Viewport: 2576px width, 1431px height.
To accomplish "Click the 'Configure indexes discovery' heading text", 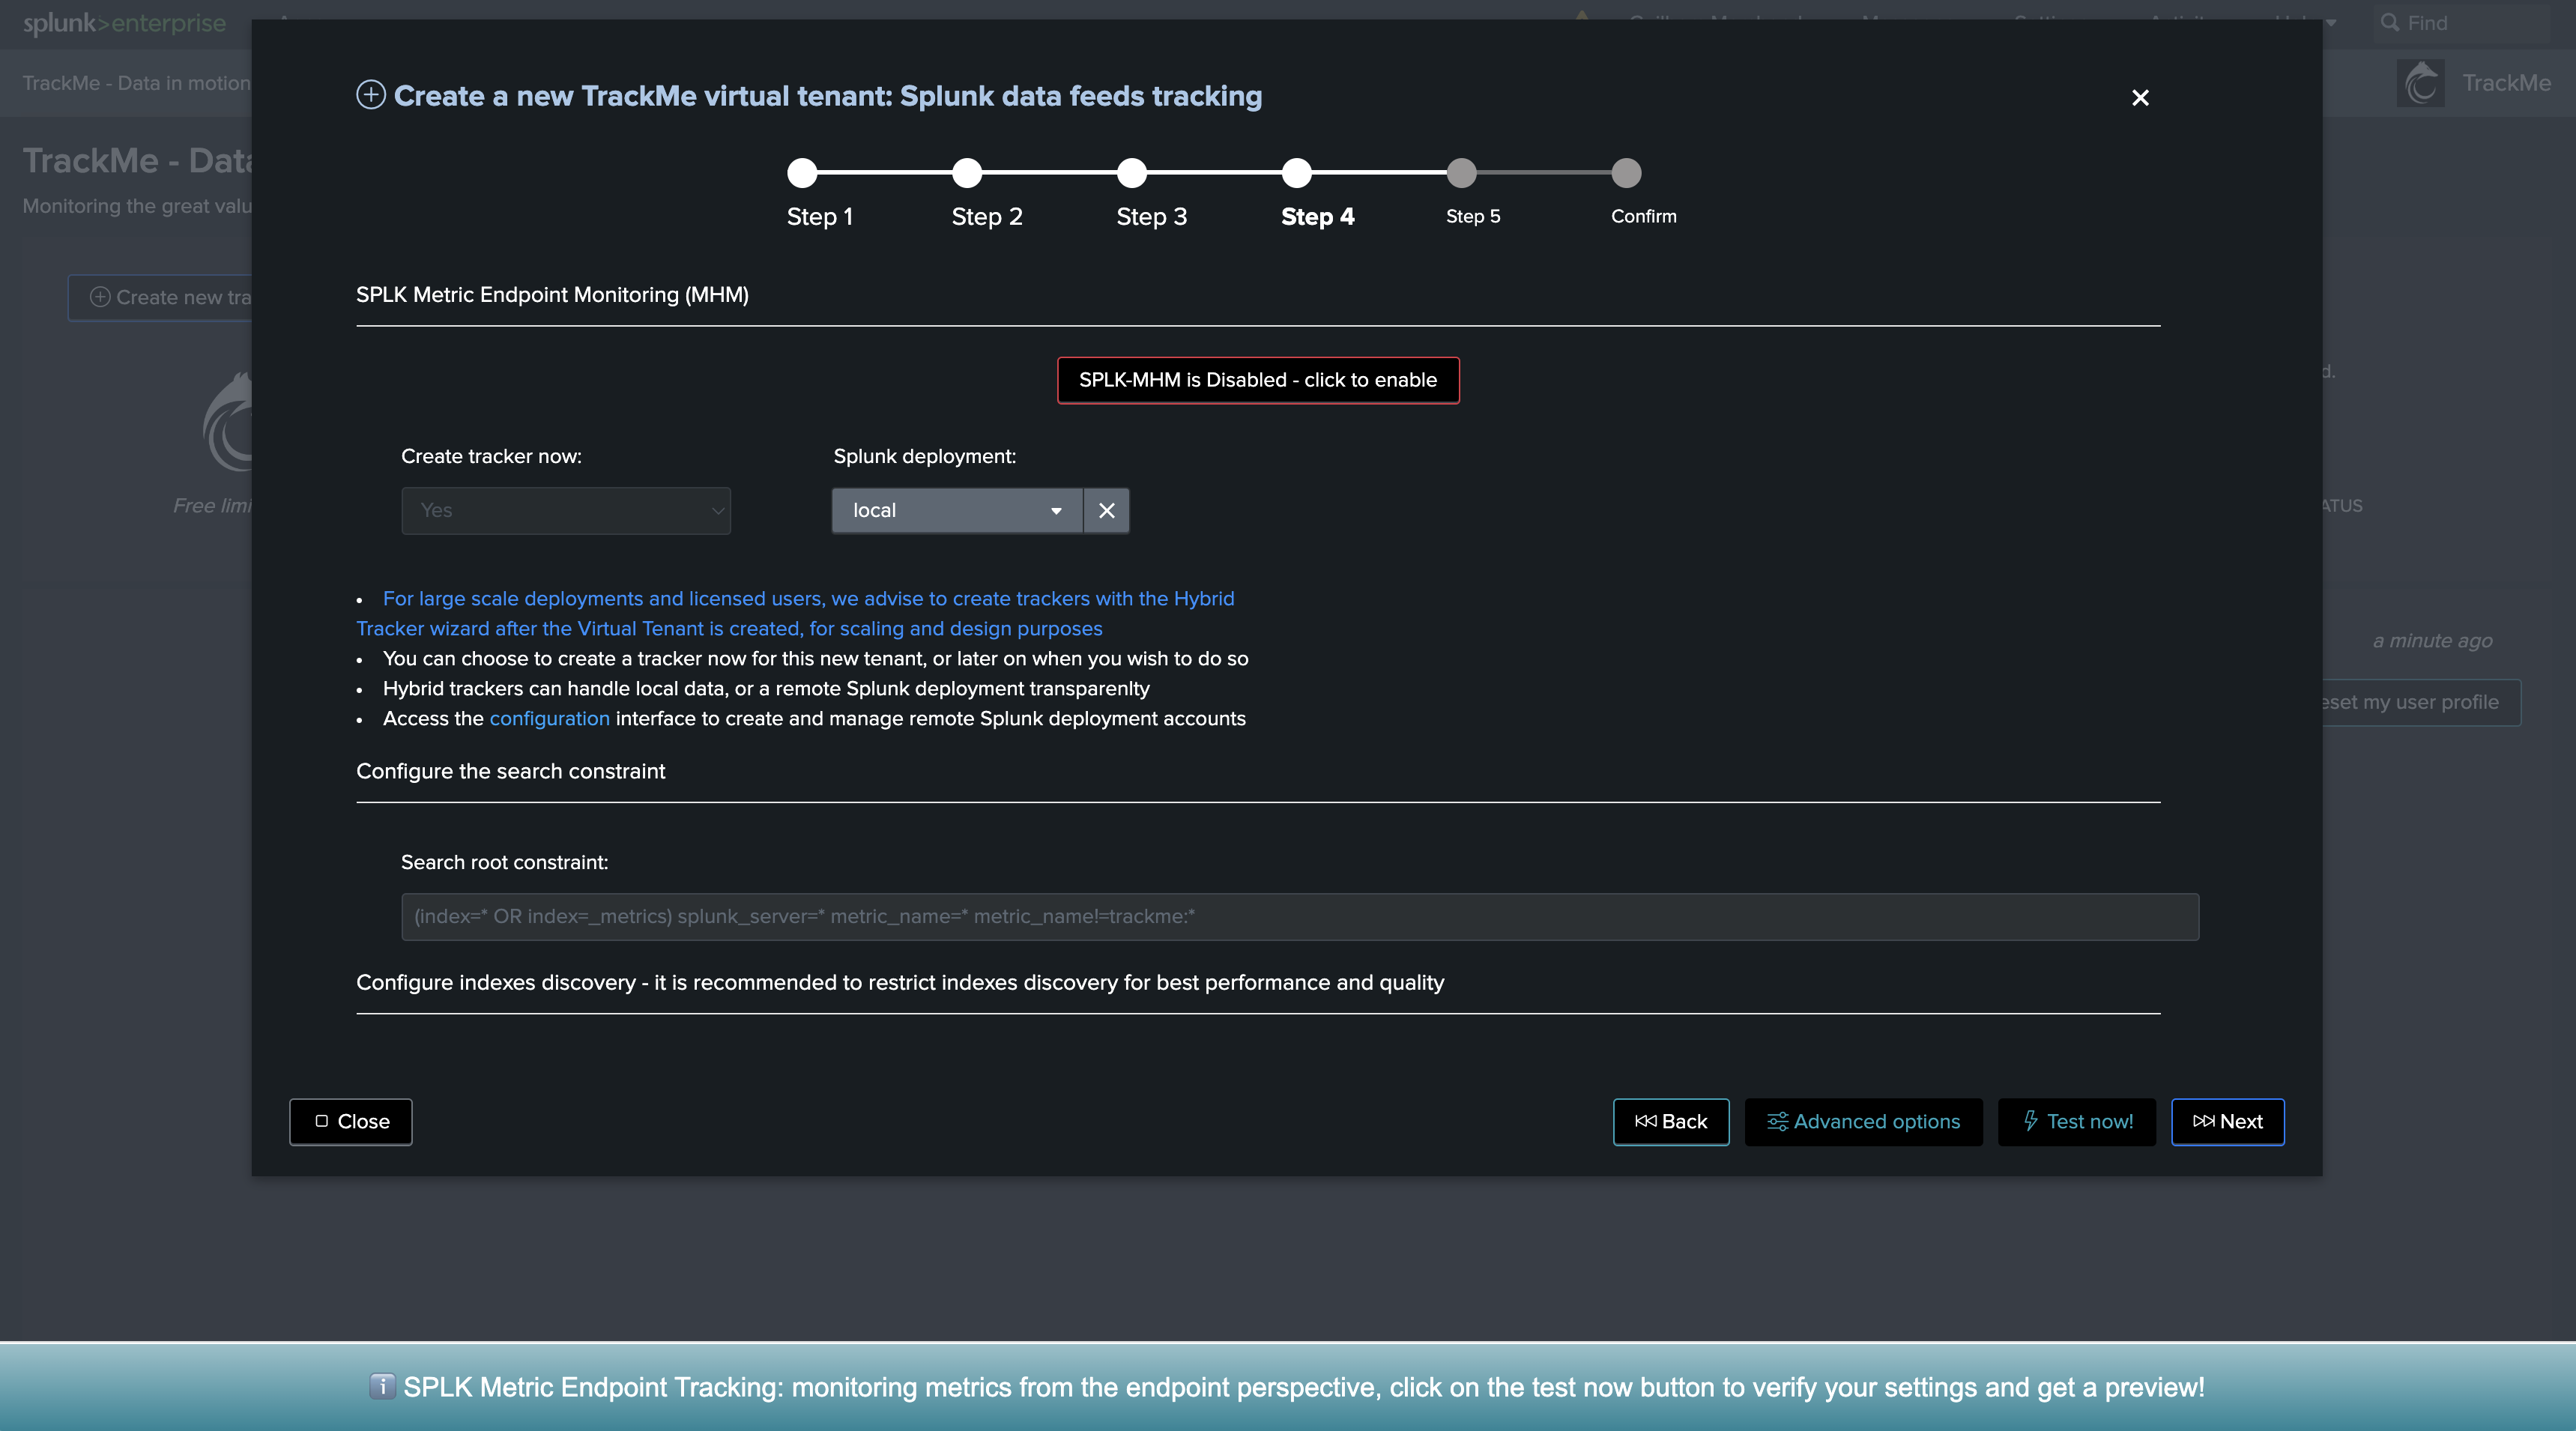I will point(900,983).
